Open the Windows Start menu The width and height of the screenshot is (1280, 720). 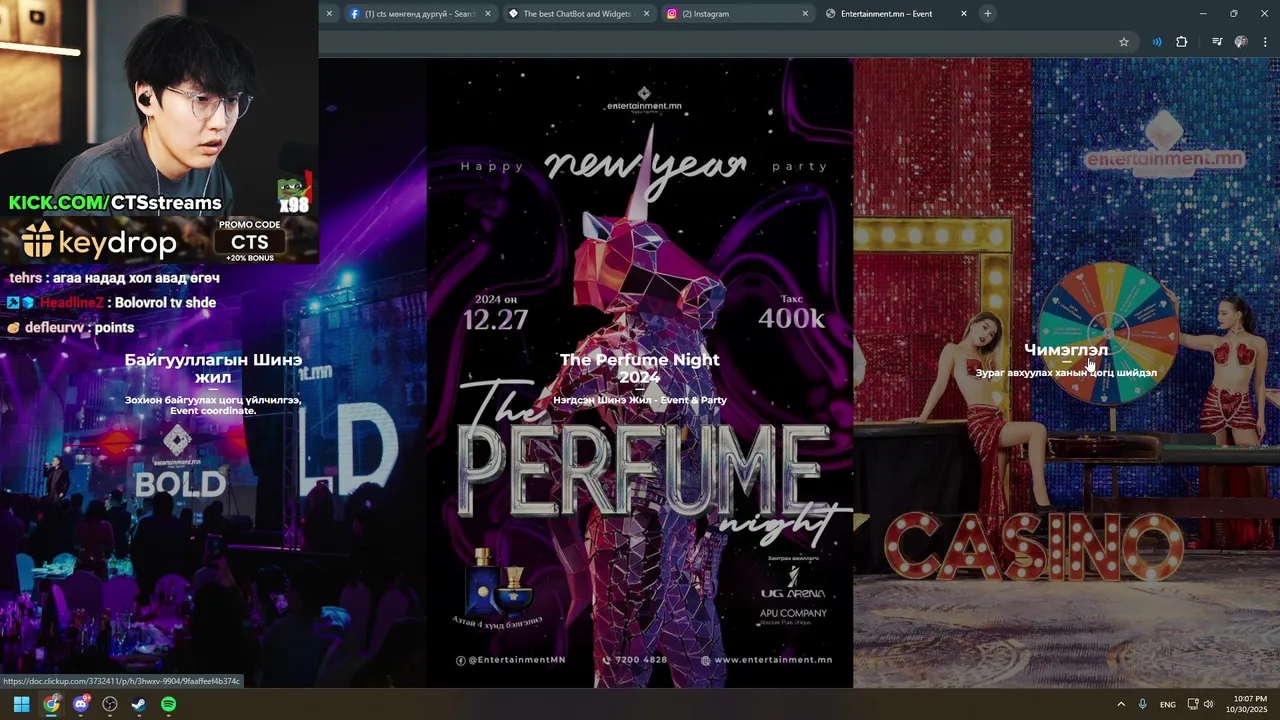coord(21,704)
